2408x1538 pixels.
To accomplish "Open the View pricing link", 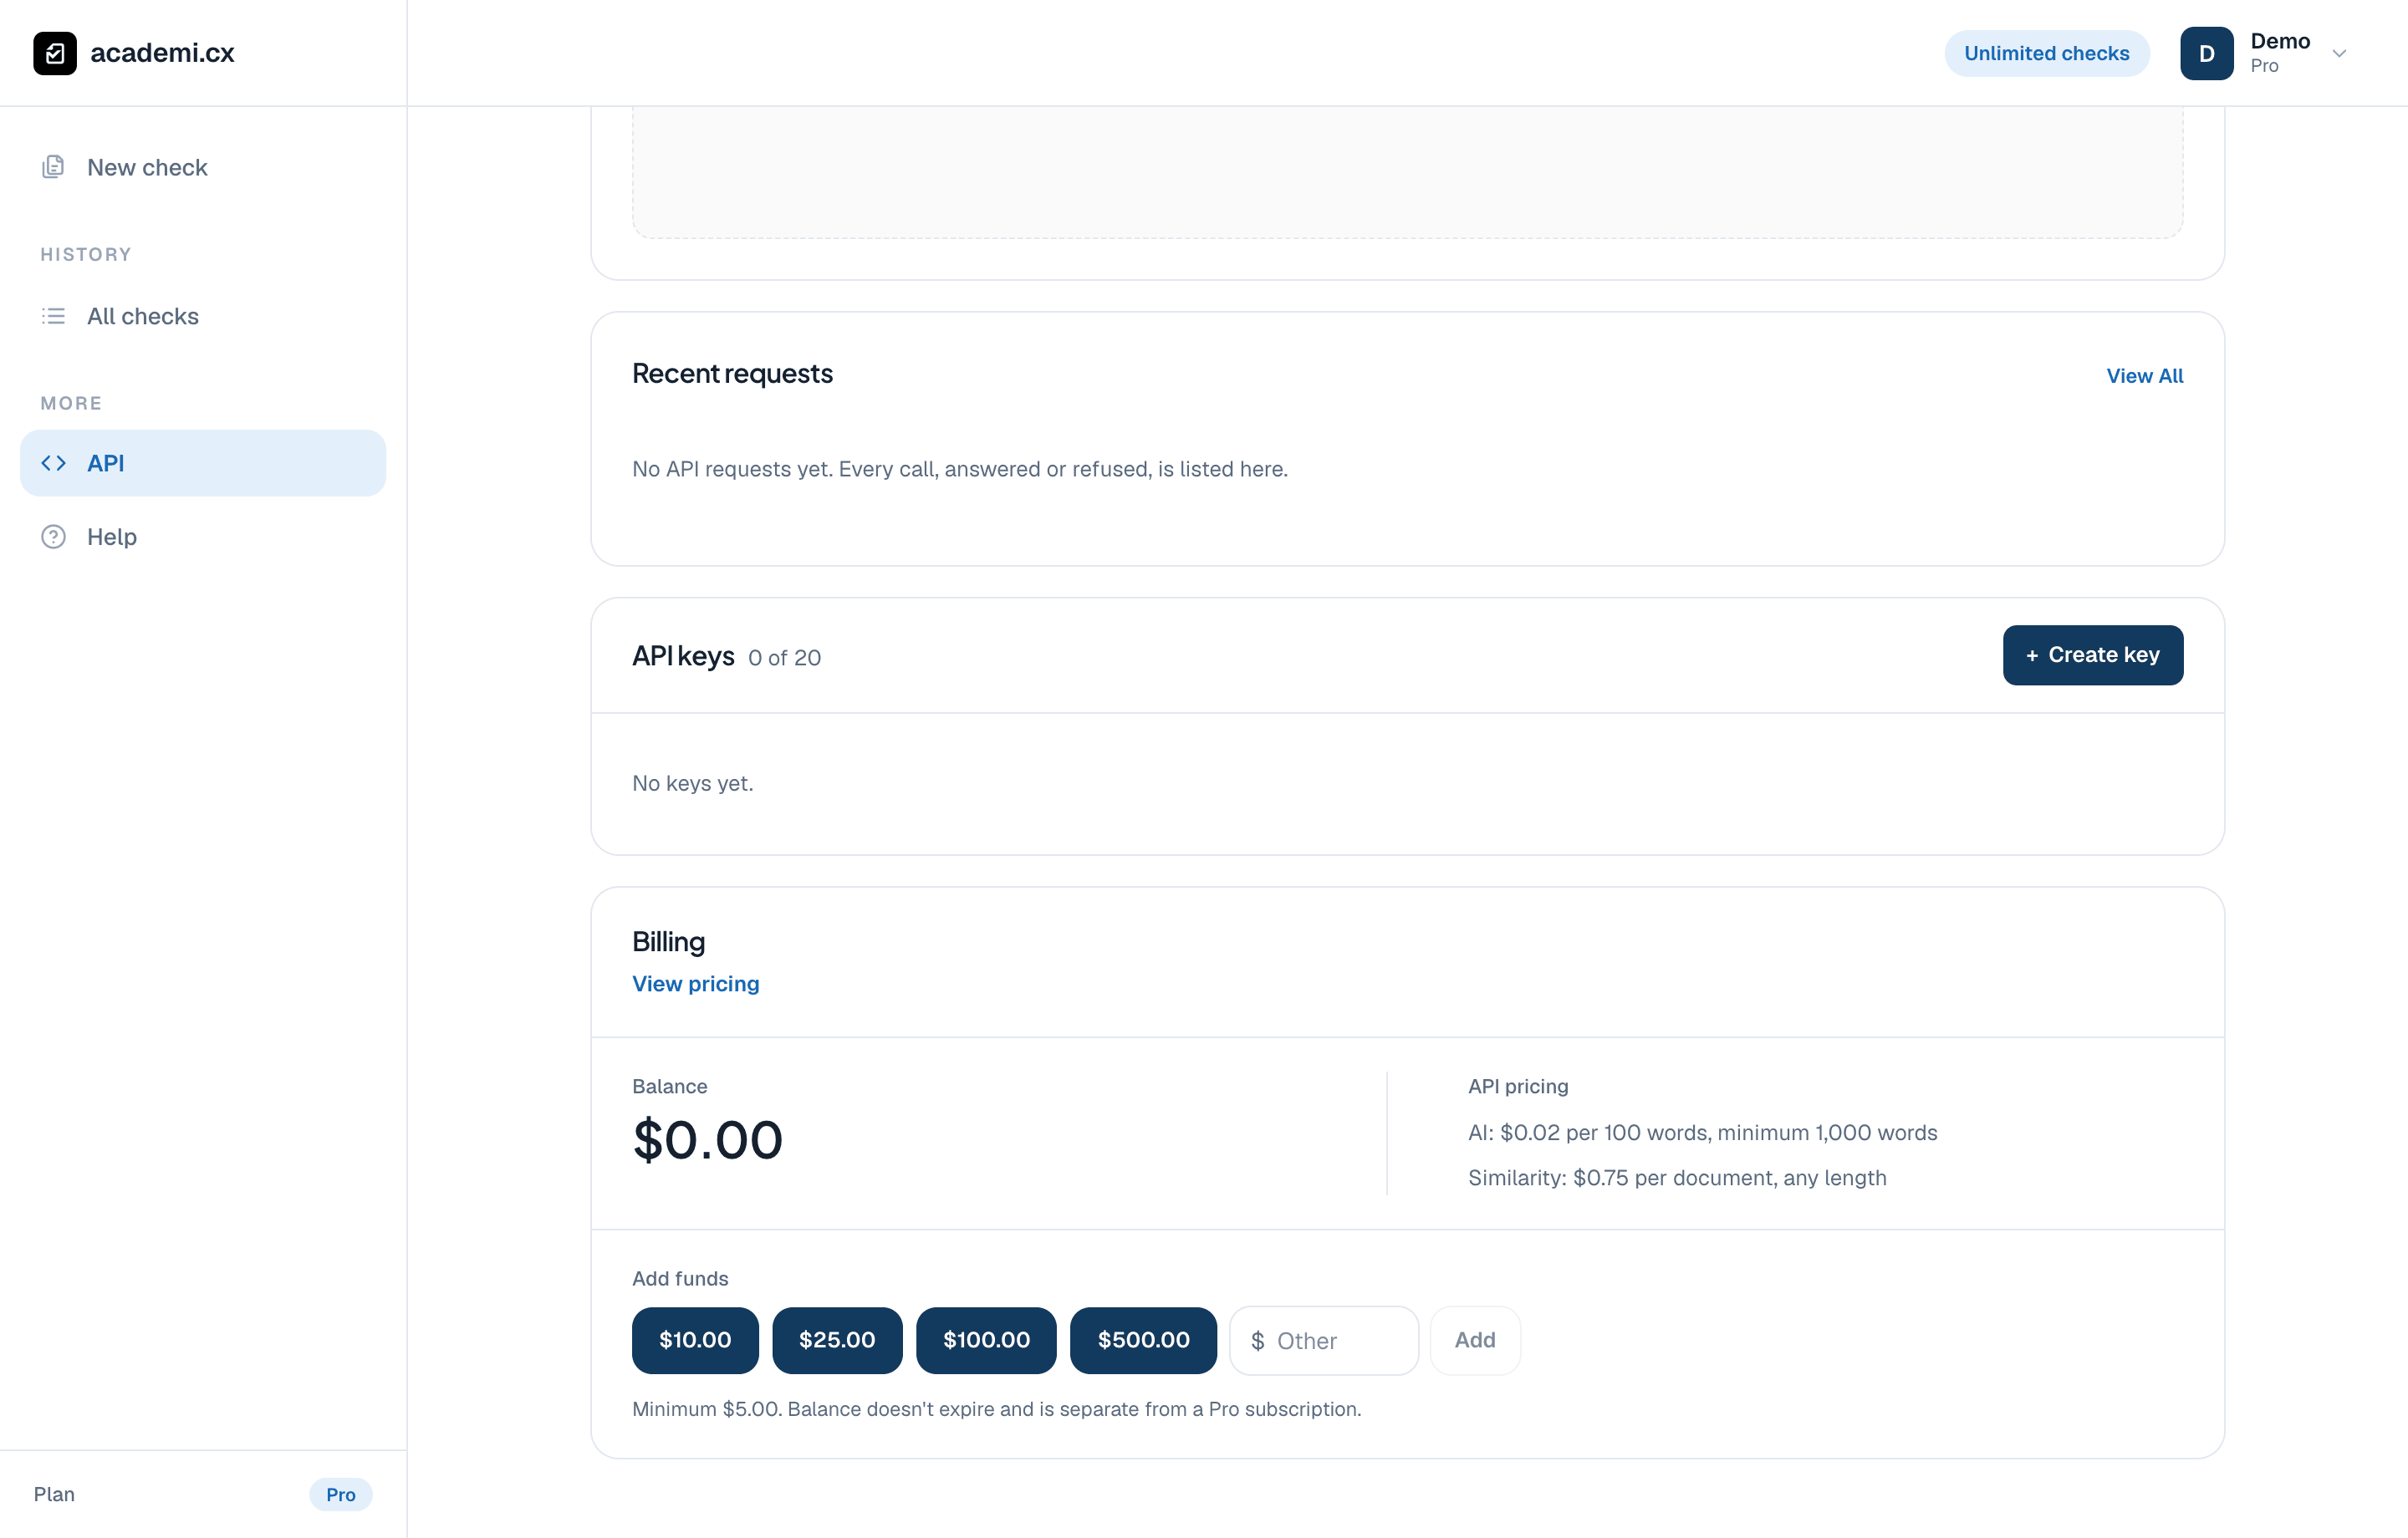I will click(x=695, y=984).
